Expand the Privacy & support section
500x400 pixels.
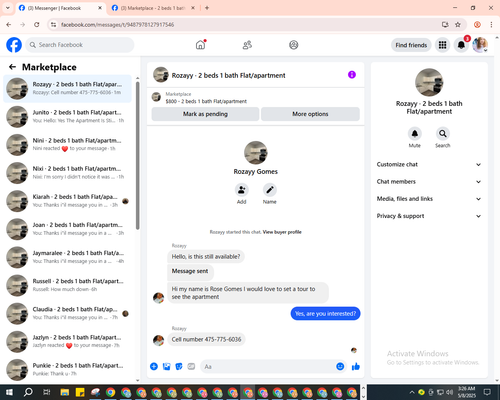coord(429,216)
